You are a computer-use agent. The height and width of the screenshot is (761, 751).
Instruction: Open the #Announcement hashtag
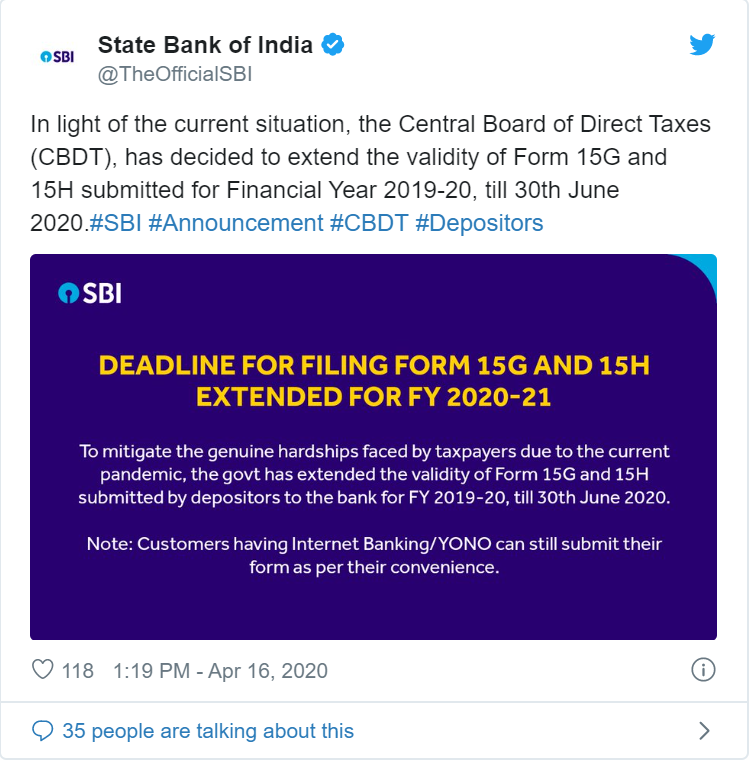pos(235,223)
